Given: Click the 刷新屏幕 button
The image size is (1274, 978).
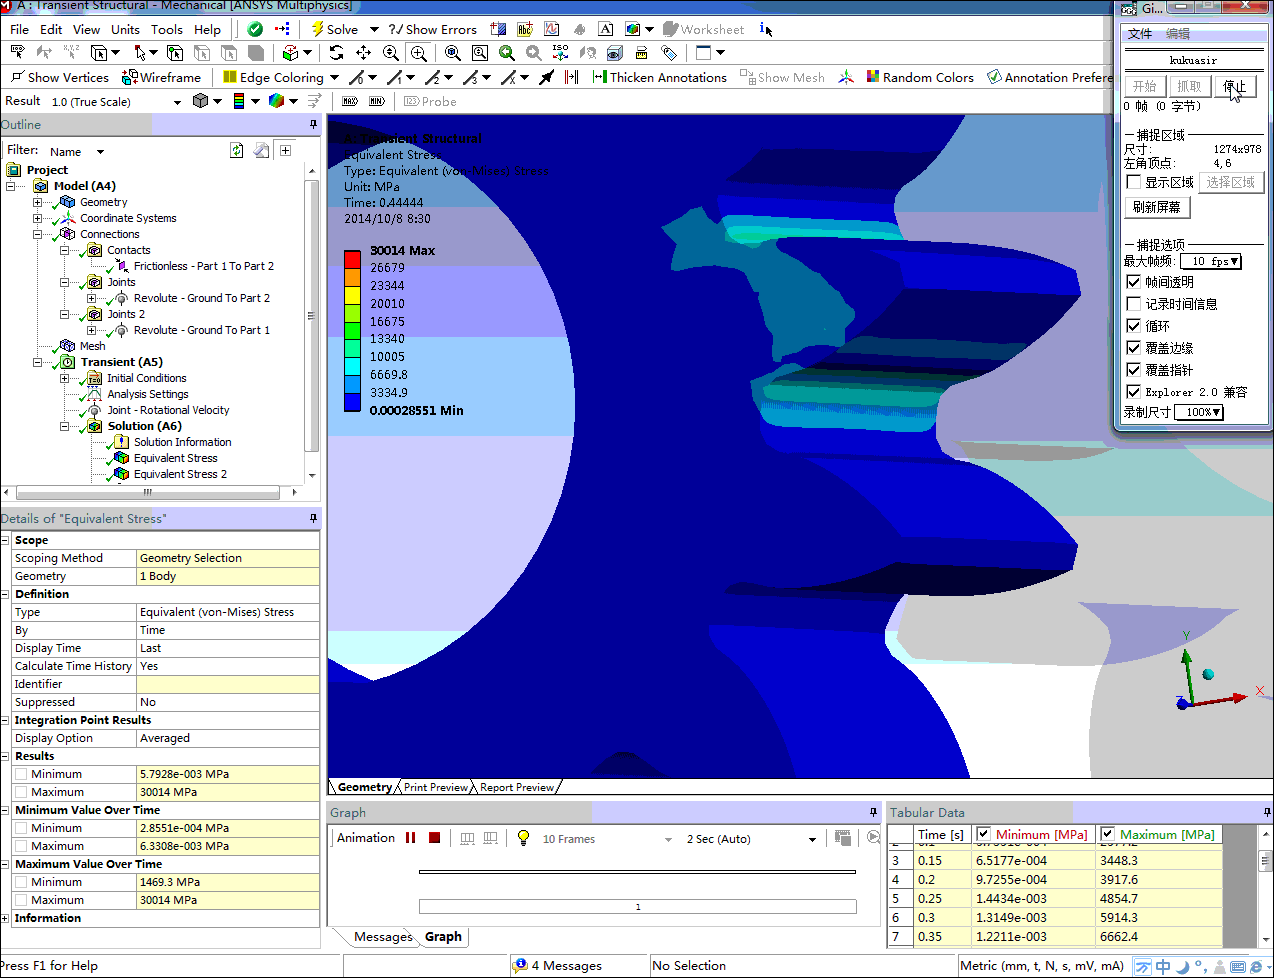Looking at the screenshot, I should [x=1156, y=207].
